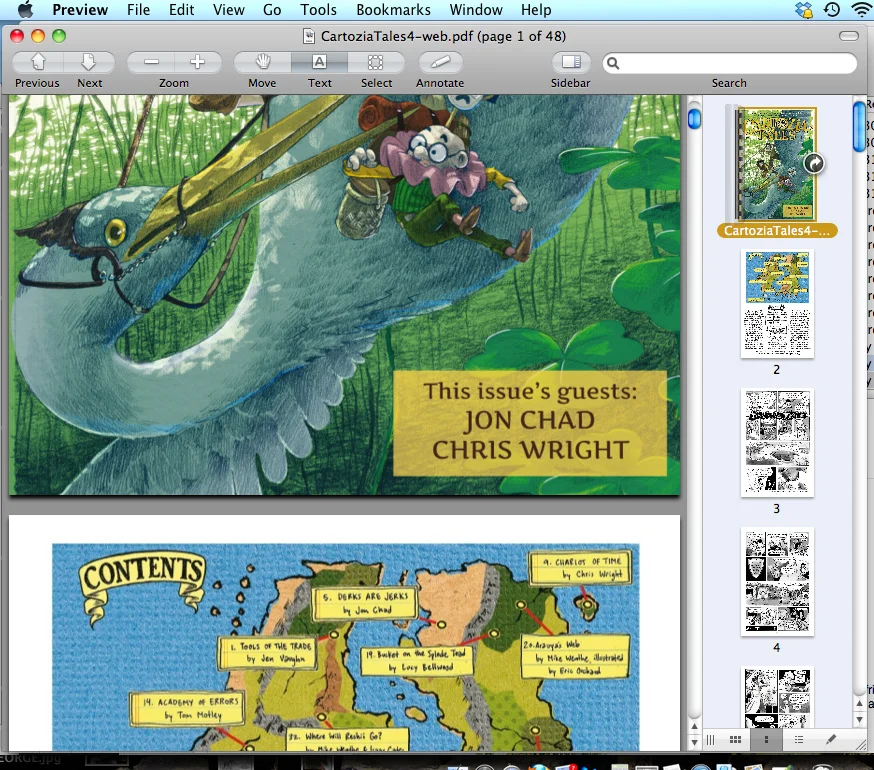This screenshot has width=874, height=770.
Task: Open the Edit menu
Action: click(x=182, y=9)
